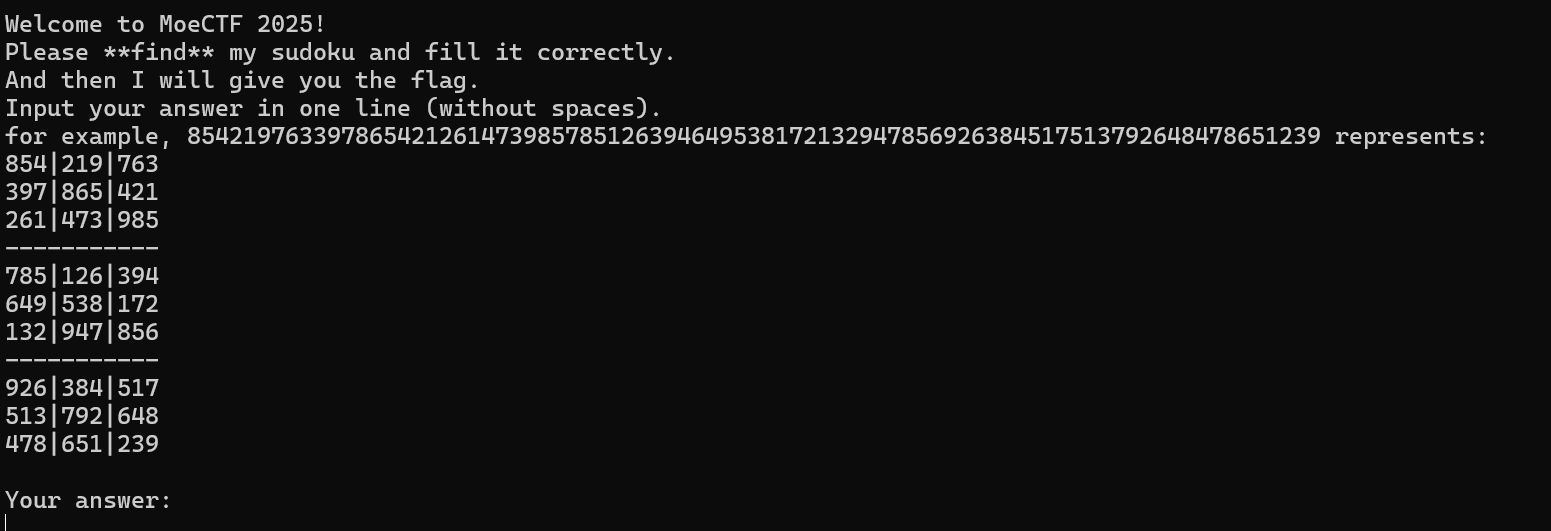Click the sudoku row '132|947|856'
The height and width of the screenshot is (531, 1551).
(x=82, y=332)
